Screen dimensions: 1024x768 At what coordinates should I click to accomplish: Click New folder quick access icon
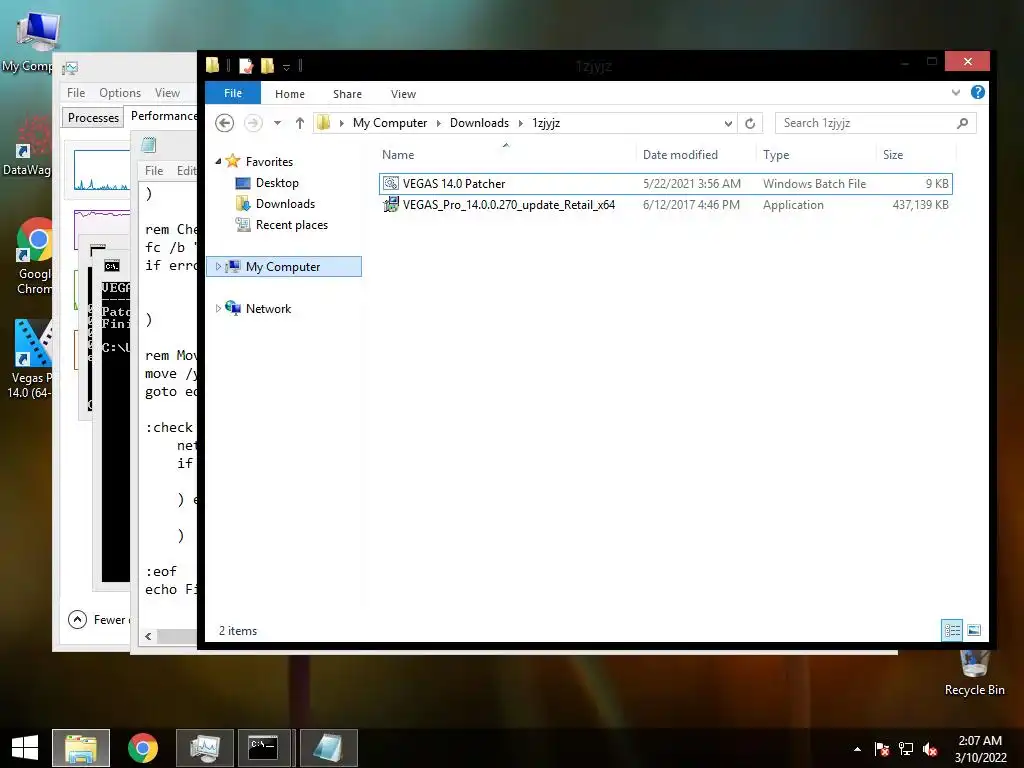pos(267,65)
